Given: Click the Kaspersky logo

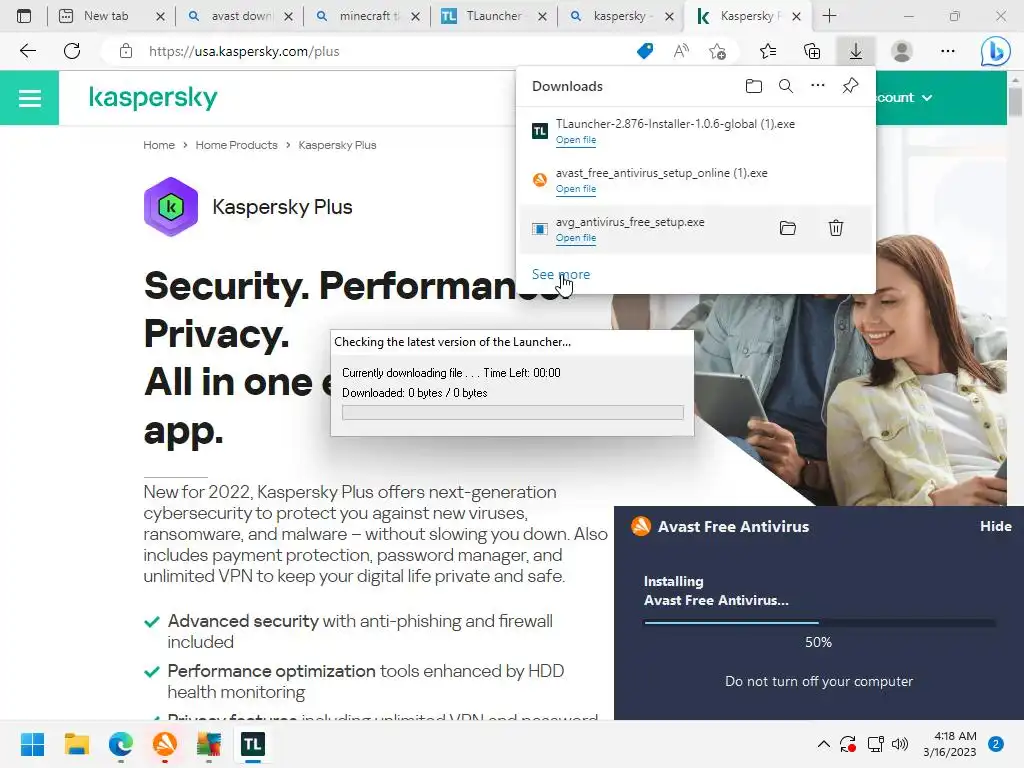Looking at the screenshot, I should pos(153,98).
